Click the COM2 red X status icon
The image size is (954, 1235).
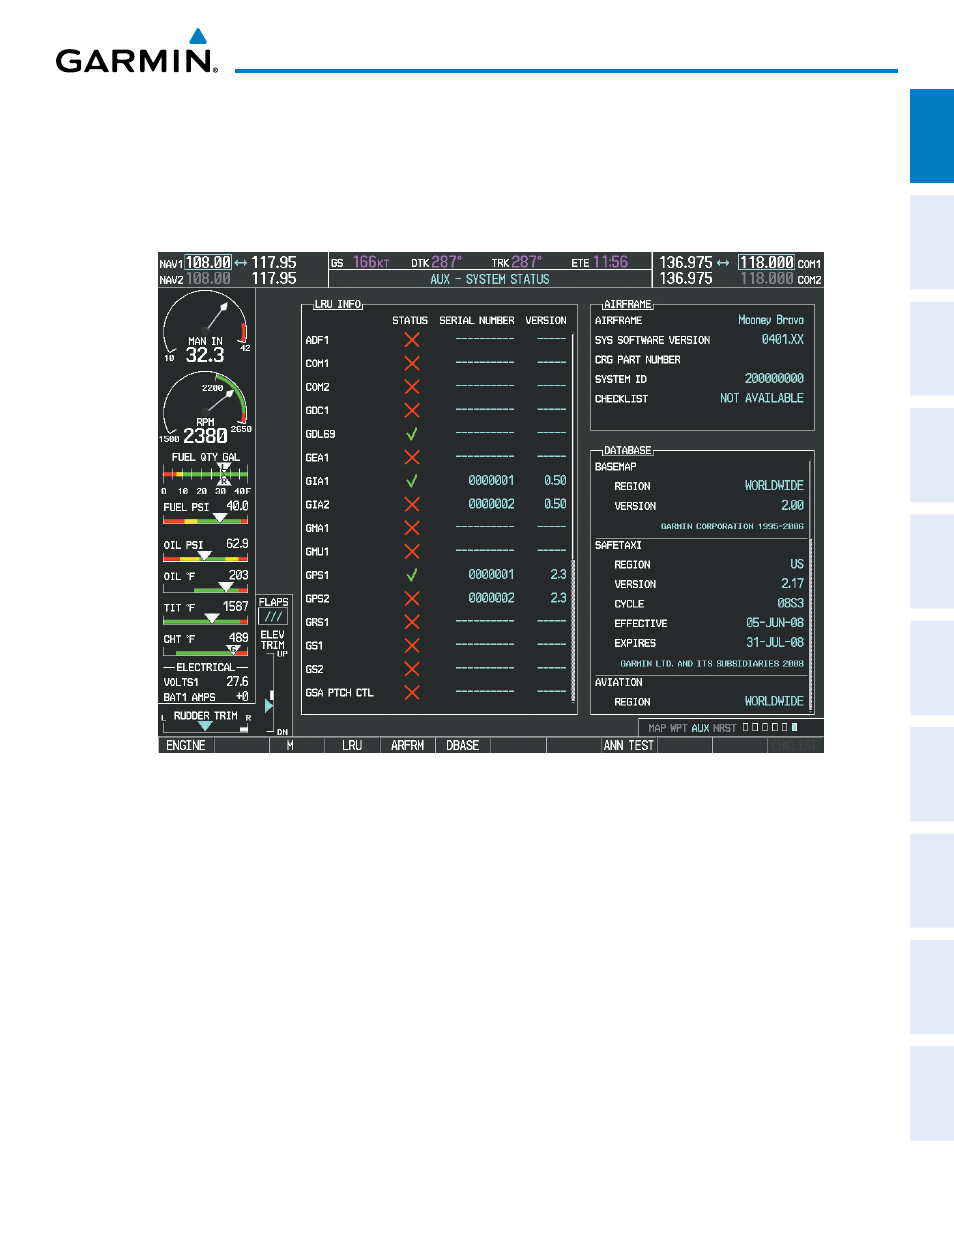click(411, 387)
